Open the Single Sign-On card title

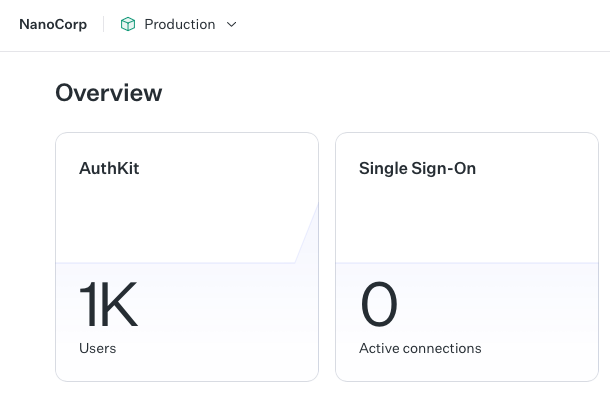coord(417,168)
